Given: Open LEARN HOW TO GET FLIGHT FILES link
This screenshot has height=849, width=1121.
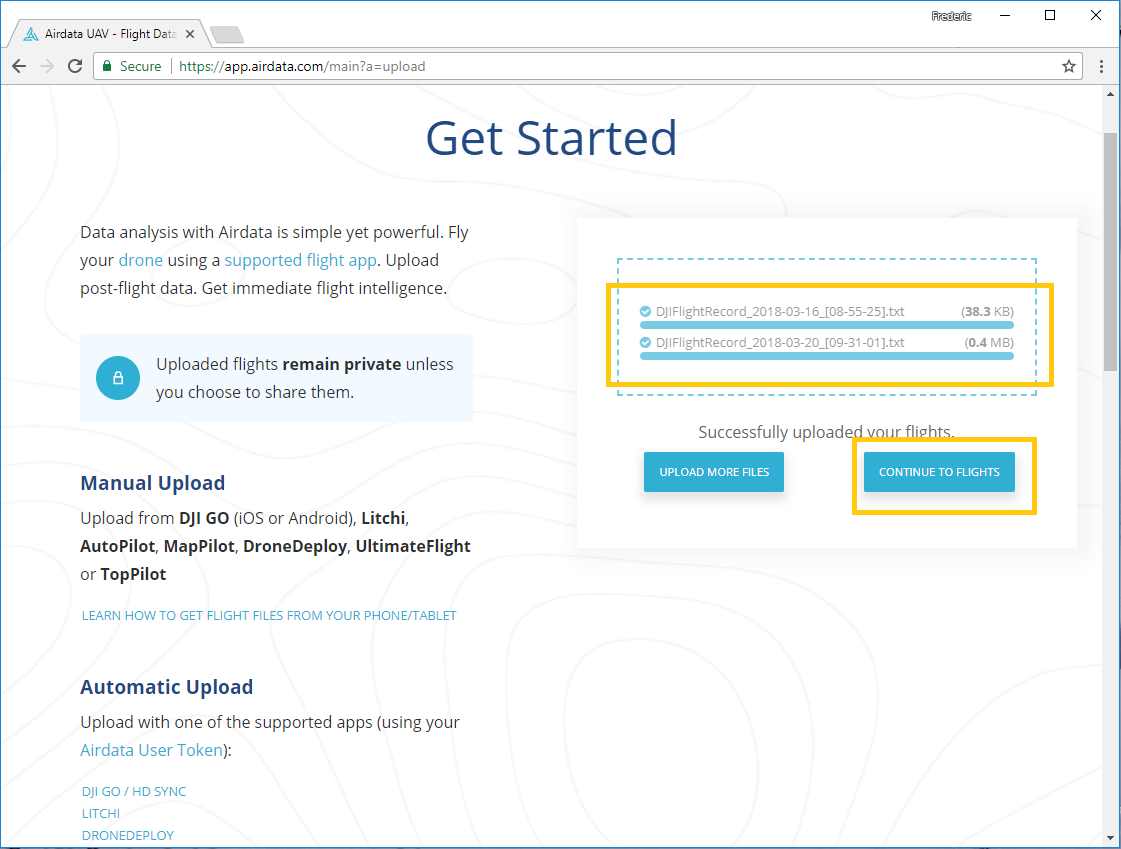Looking at the screenshot, I should (269, 615).
